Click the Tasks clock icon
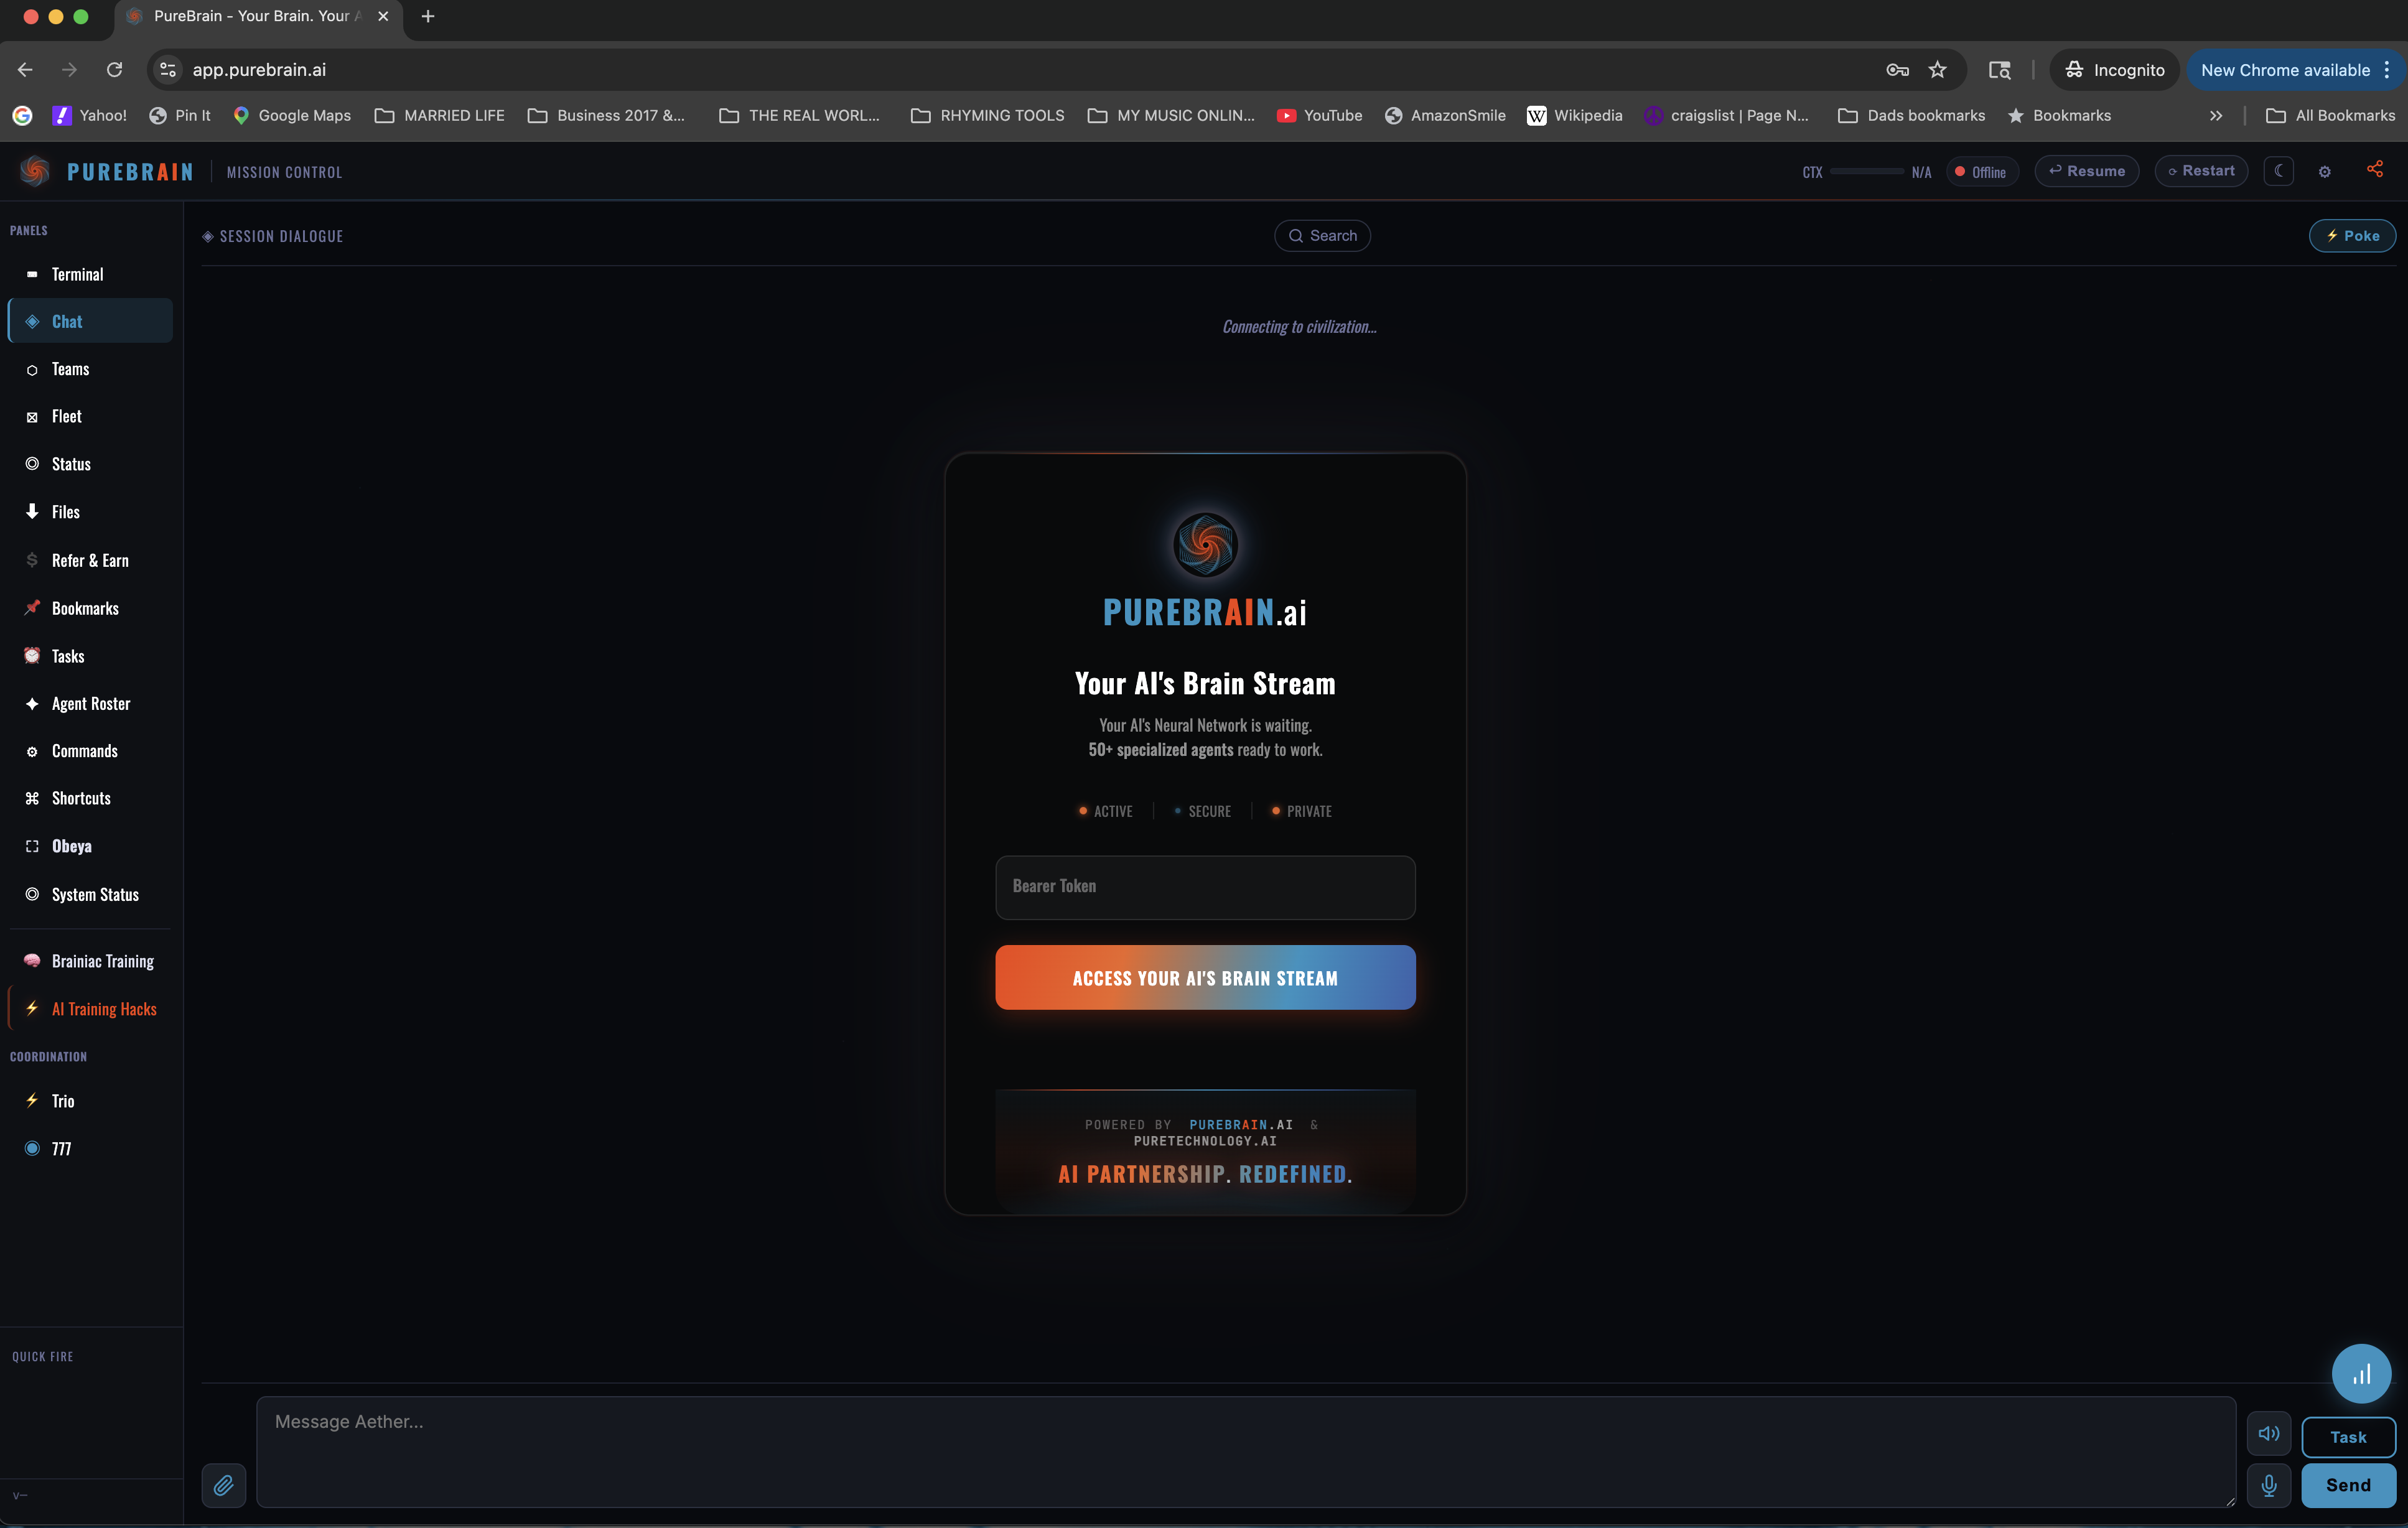 [32, 656]
